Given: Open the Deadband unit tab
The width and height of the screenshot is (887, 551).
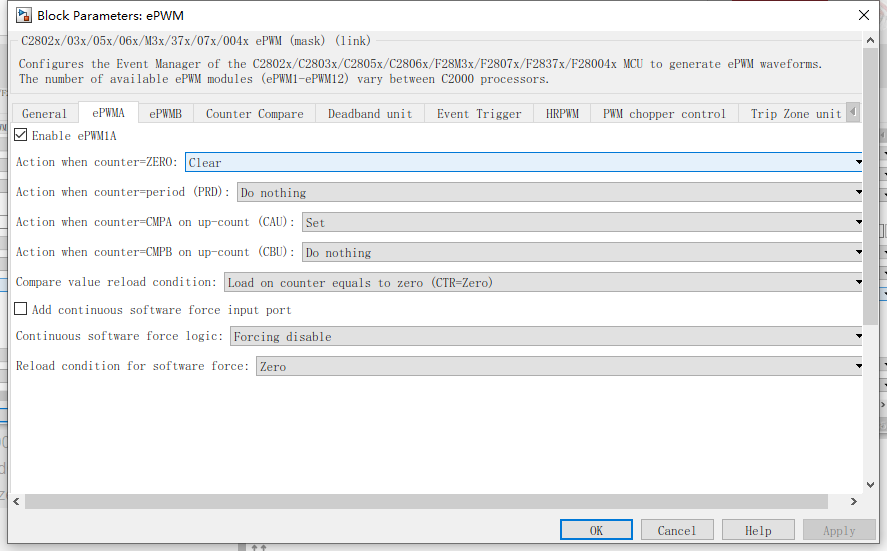Looking at the screenshot, I should [370, 113].
